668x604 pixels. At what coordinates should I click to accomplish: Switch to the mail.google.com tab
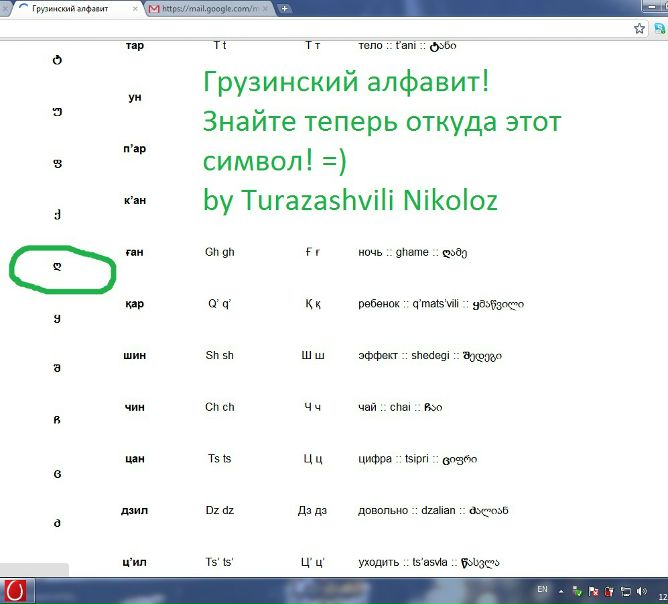pos(205,8)
